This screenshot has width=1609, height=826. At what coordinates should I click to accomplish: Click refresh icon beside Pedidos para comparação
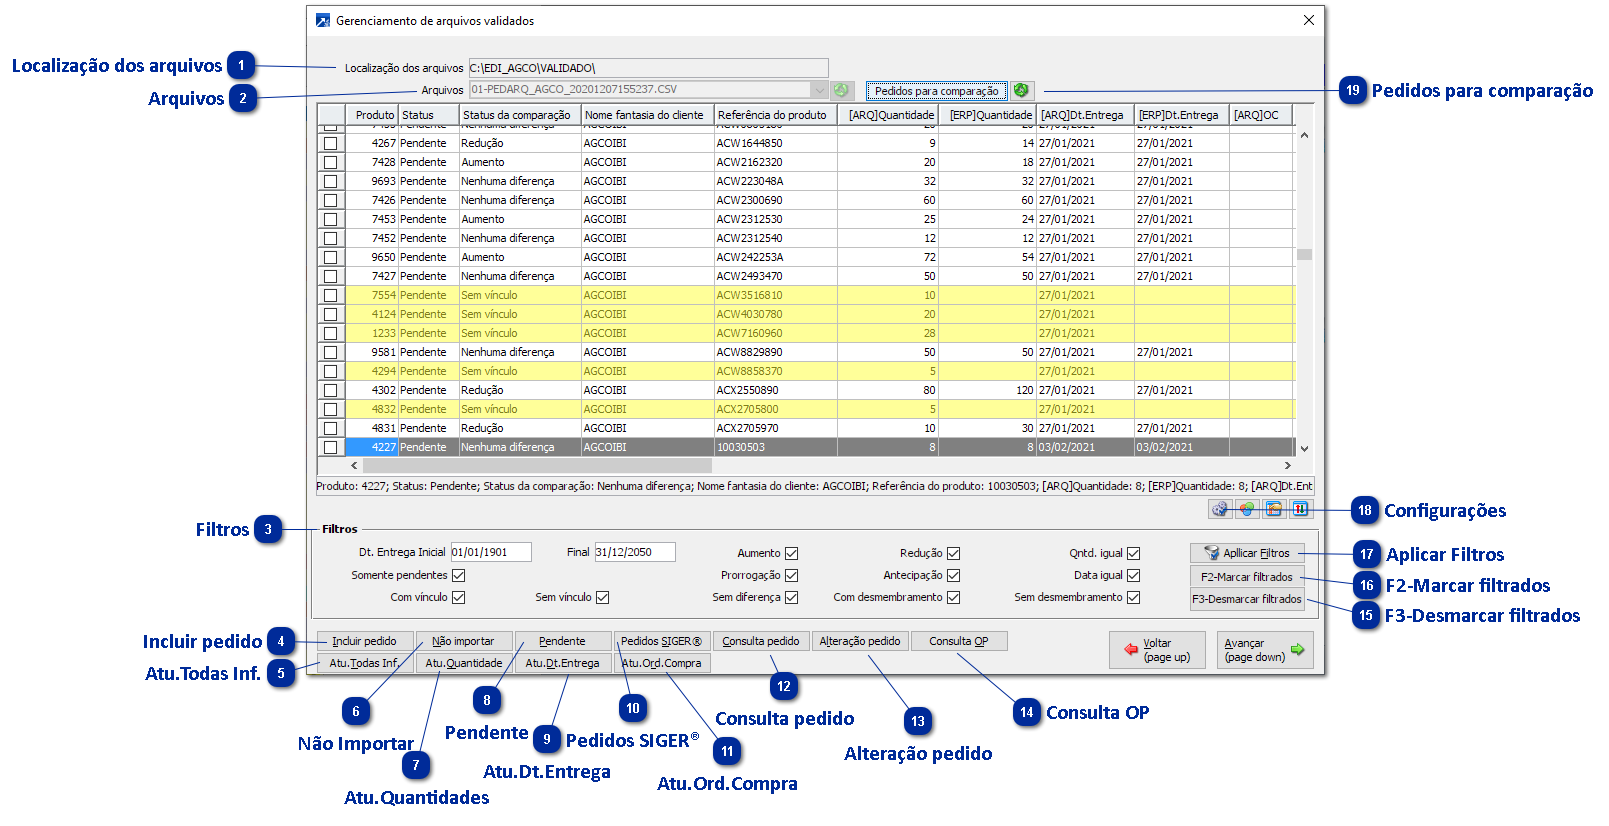point(1021,91)
